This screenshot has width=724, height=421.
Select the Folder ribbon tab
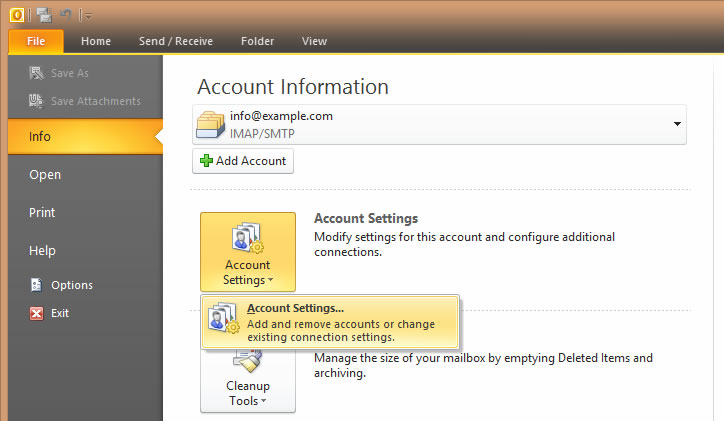(257, 41)
